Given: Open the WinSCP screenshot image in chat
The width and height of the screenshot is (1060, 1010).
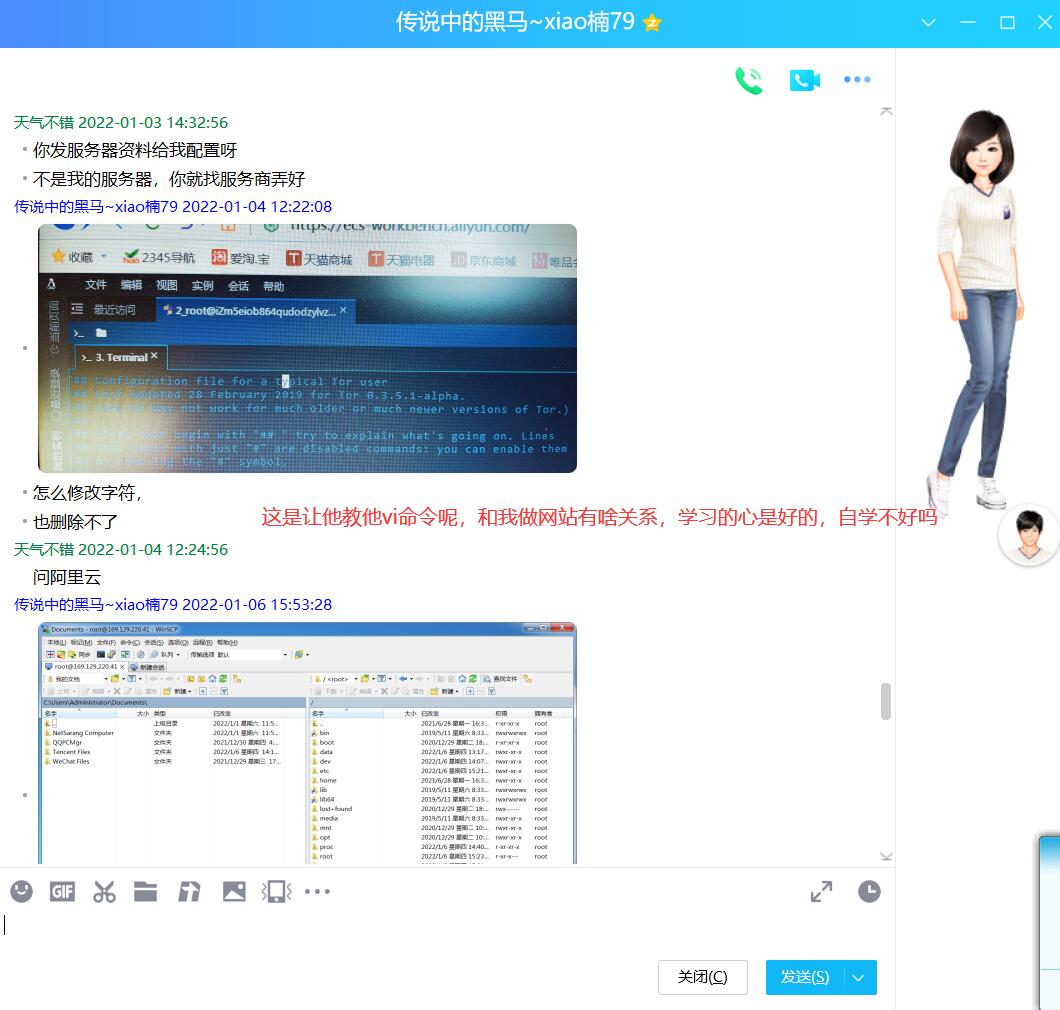Looking at the screenshot, I should point(308,743).
